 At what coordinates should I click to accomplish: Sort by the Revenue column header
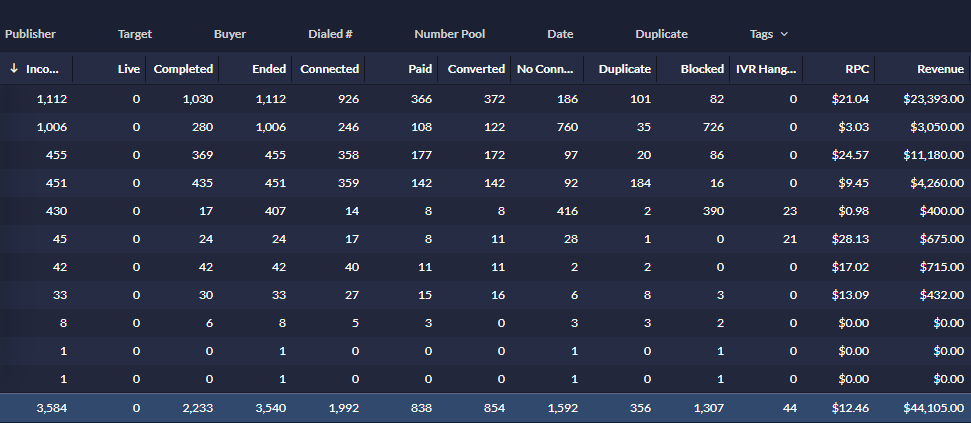[940, 69]
